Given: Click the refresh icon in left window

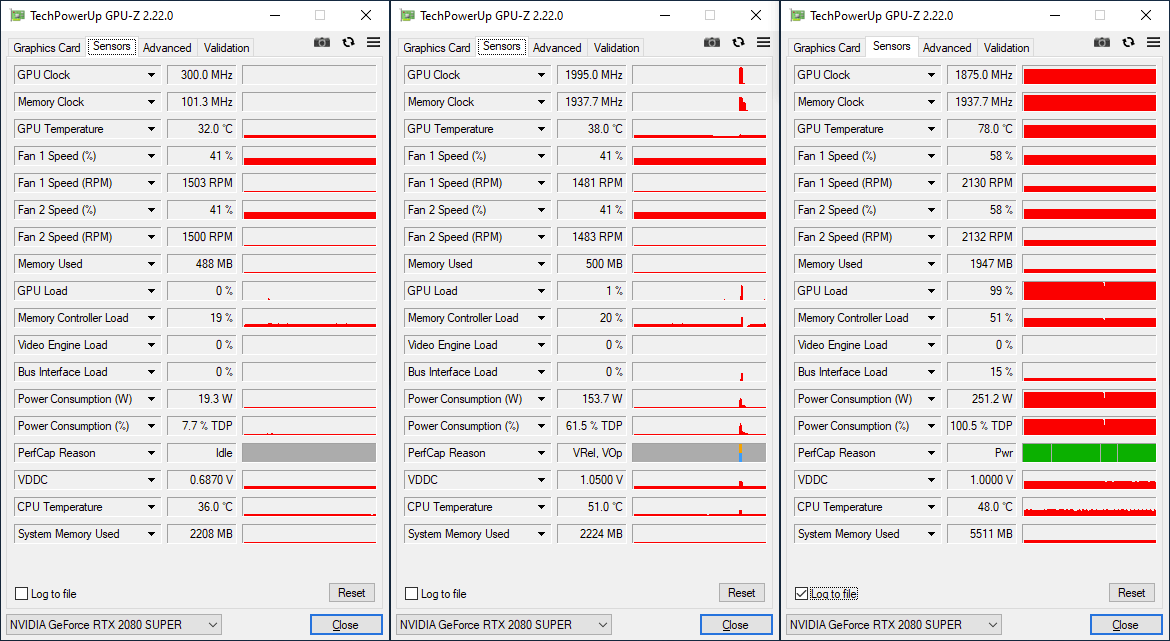Looking at the screenshot, I should click(348, 42).
